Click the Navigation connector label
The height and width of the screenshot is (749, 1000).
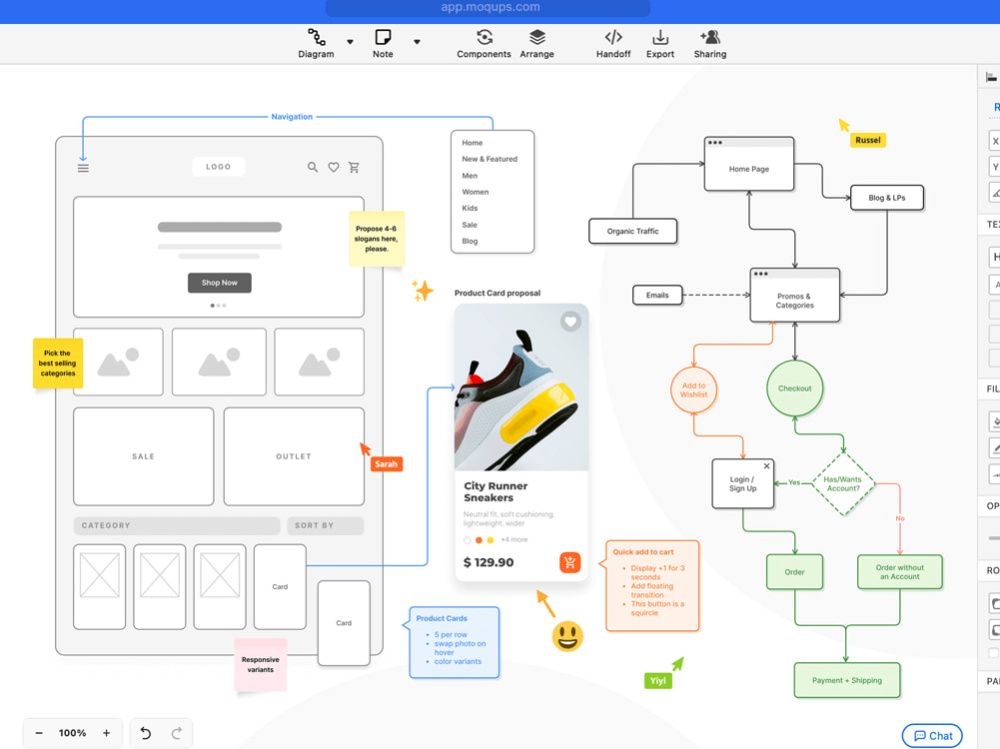point(292,117)
